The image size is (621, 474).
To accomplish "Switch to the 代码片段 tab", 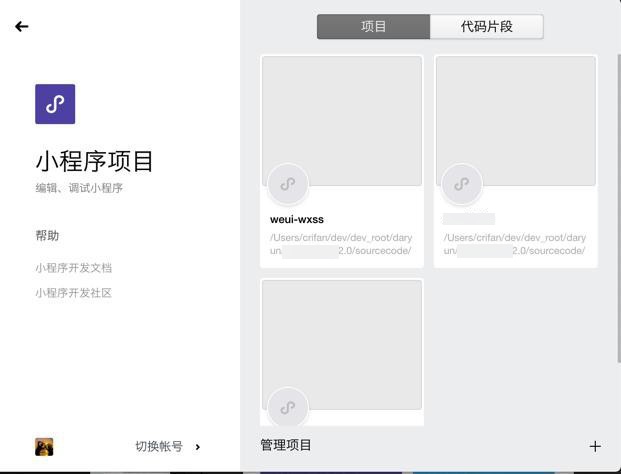I will coord(487,27).
